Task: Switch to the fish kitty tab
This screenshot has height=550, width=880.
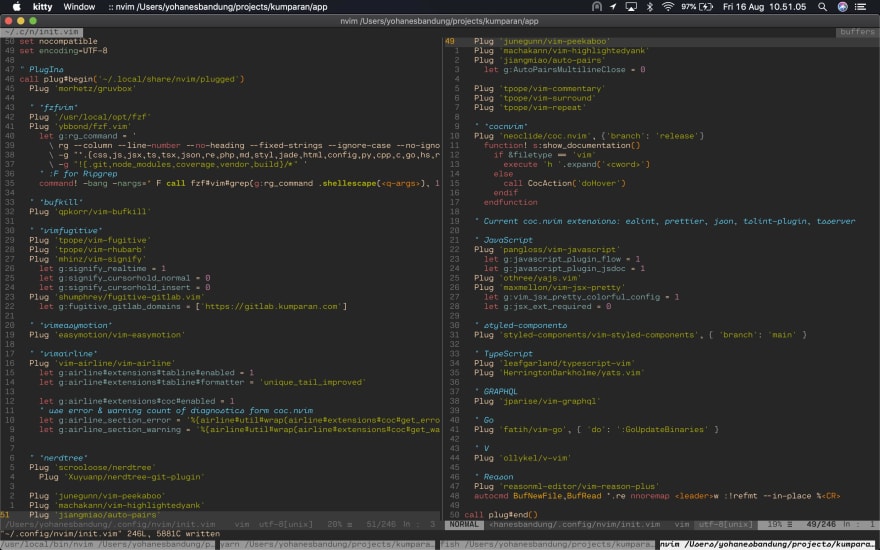Action: (x=547, y=544)
